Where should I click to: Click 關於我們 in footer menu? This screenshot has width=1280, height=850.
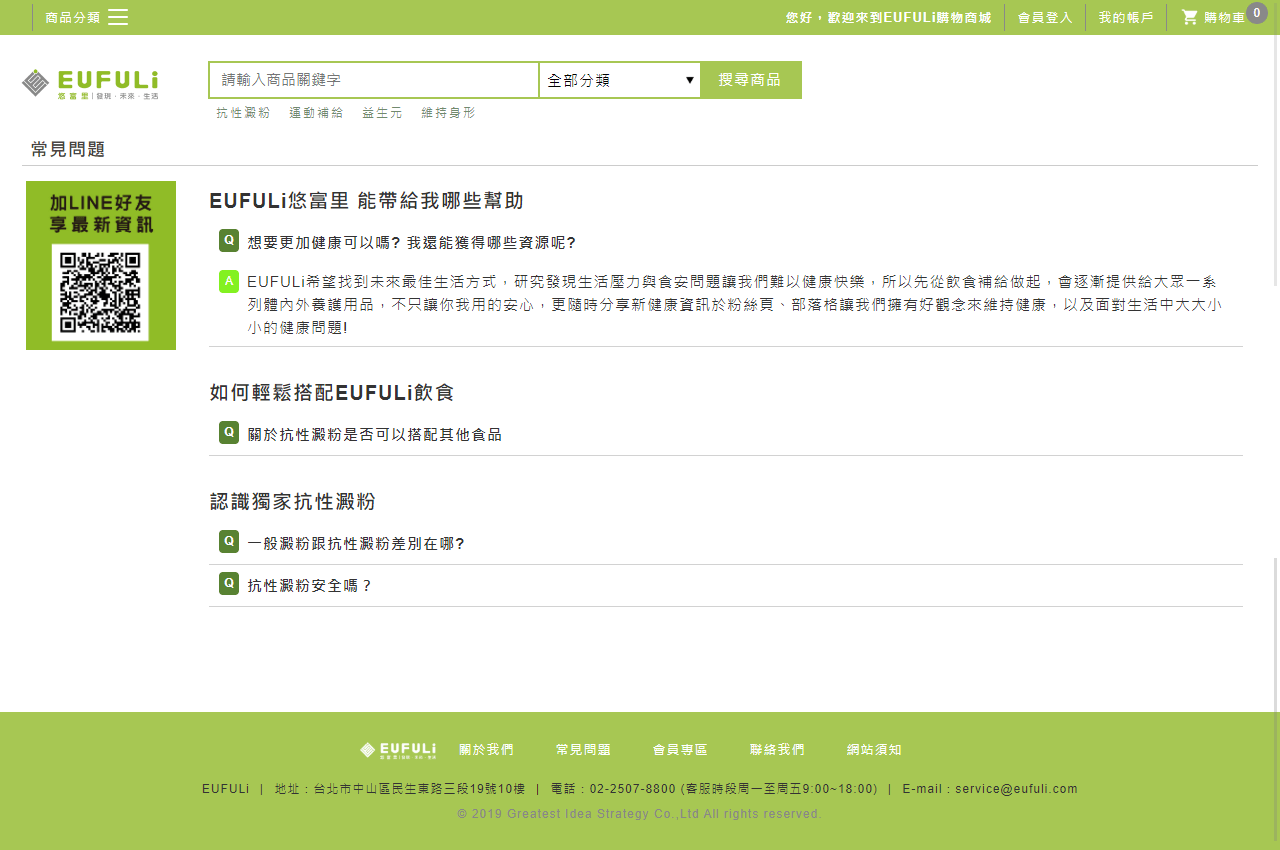click(x=486, y=750)
